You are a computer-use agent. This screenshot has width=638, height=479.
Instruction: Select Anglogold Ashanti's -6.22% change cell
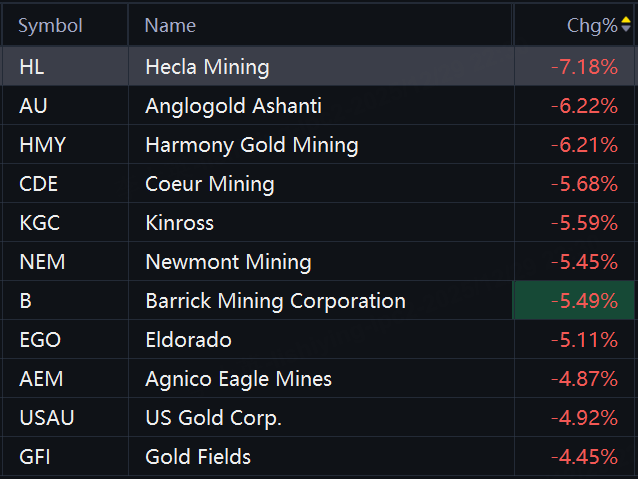[584, 106]
